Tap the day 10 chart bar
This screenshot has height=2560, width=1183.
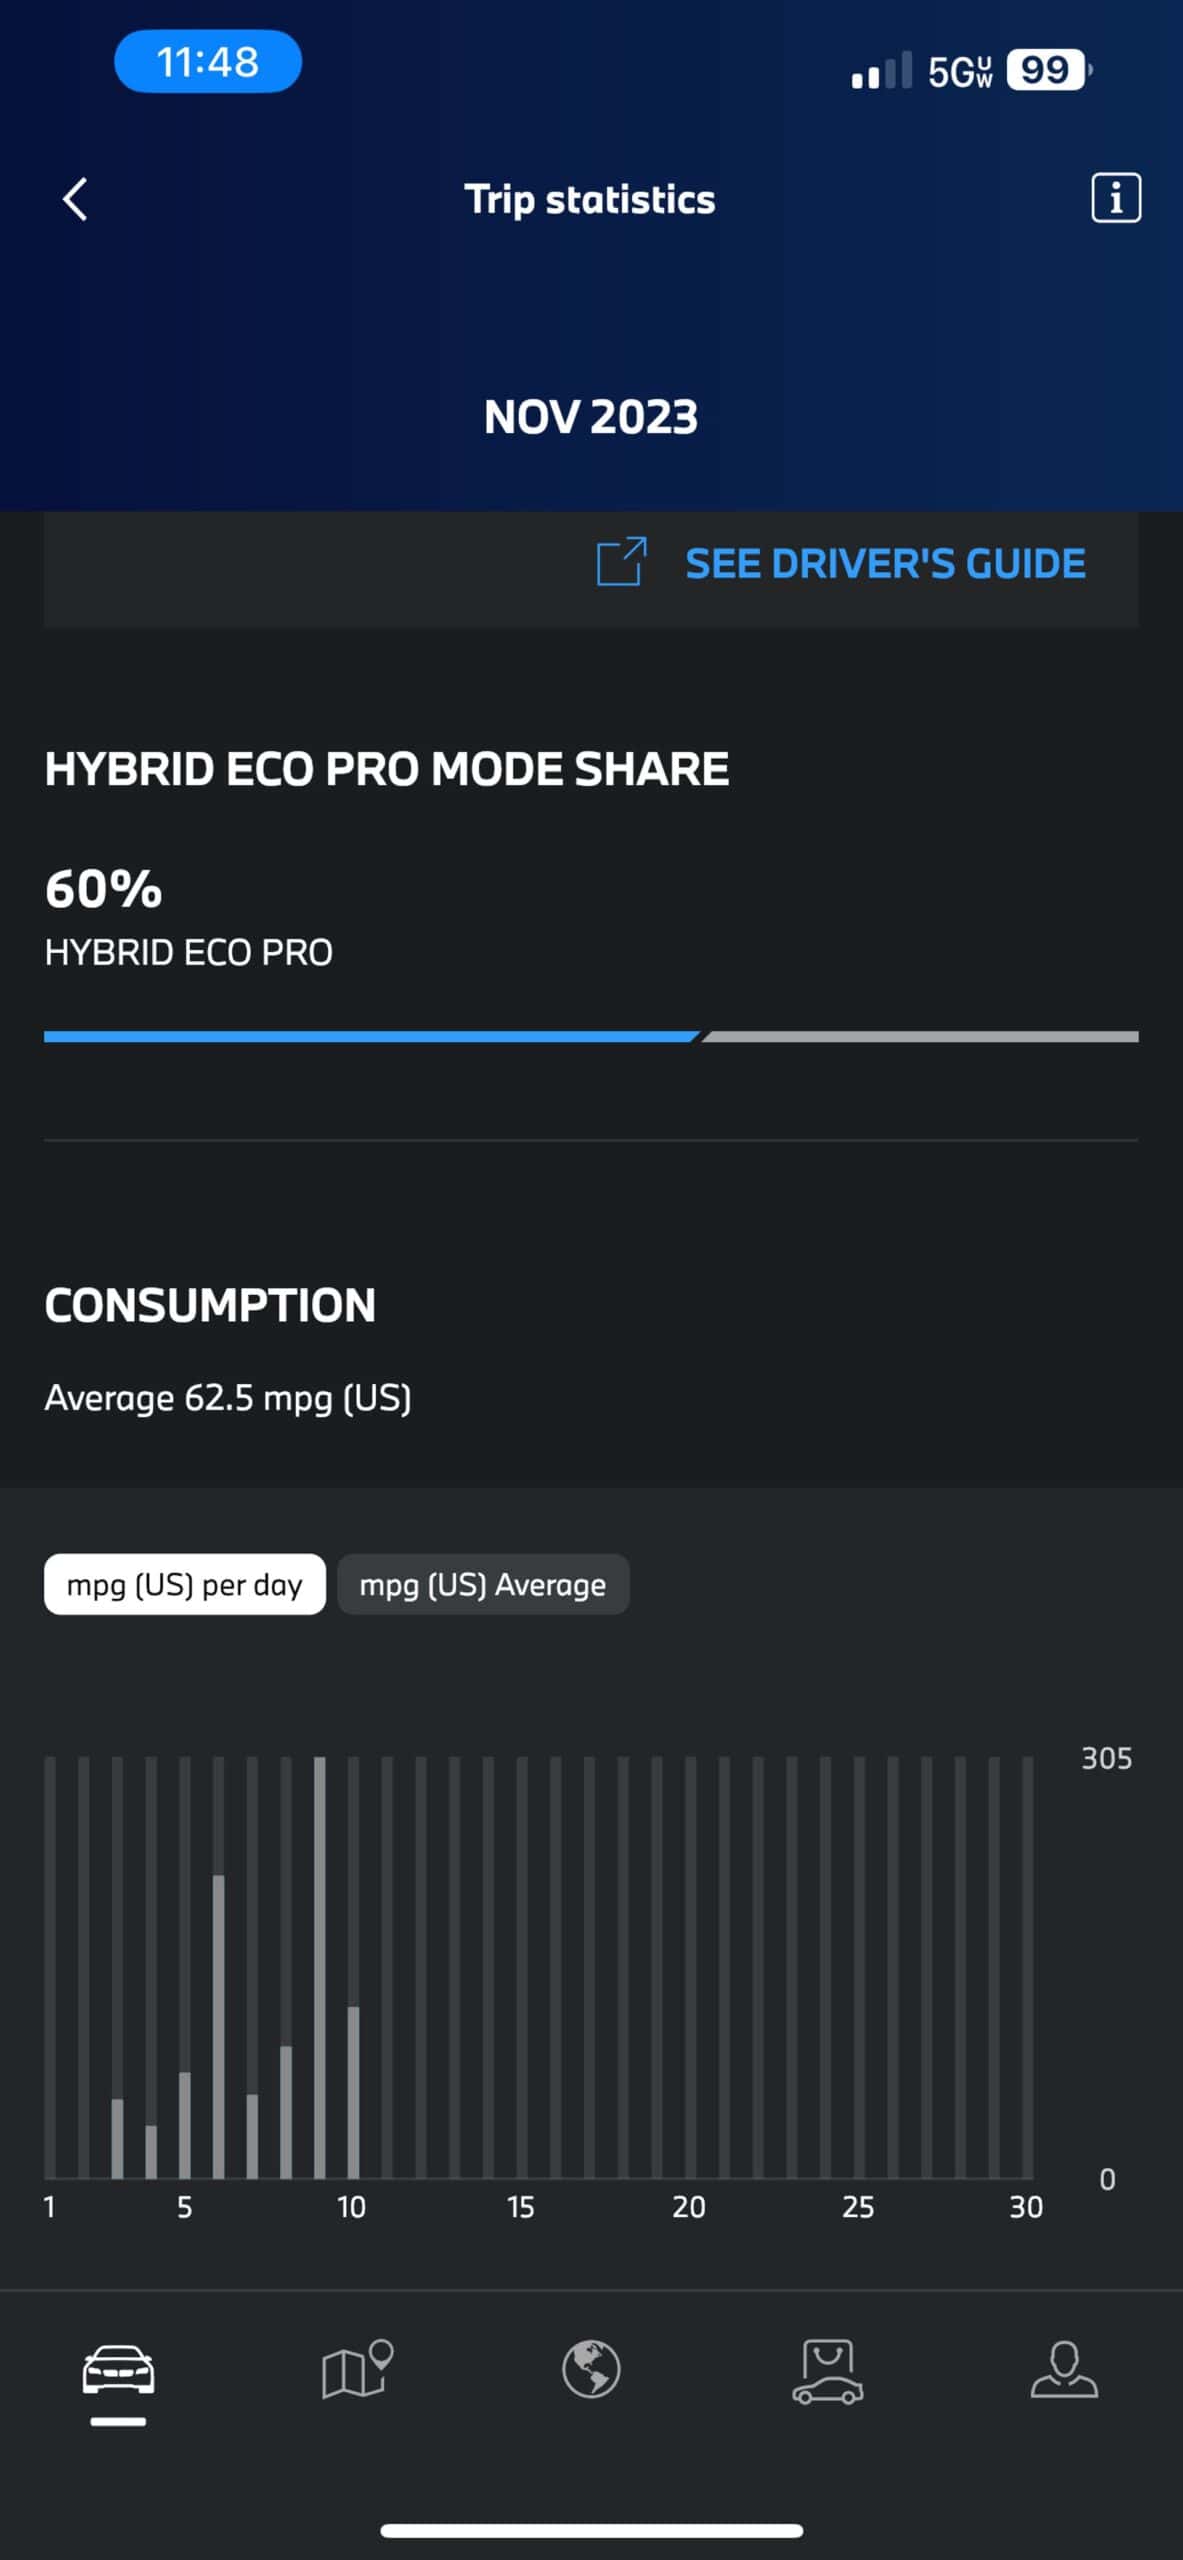(353, 2092)
